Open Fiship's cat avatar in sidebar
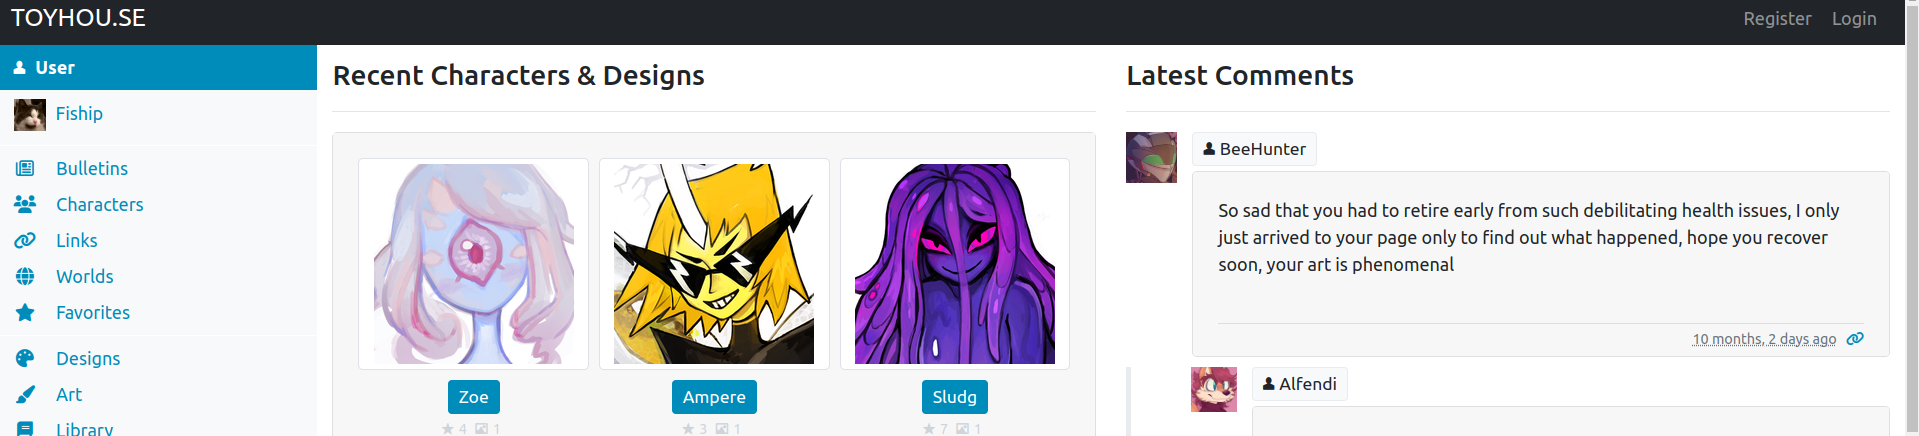 tap(30, 115)
